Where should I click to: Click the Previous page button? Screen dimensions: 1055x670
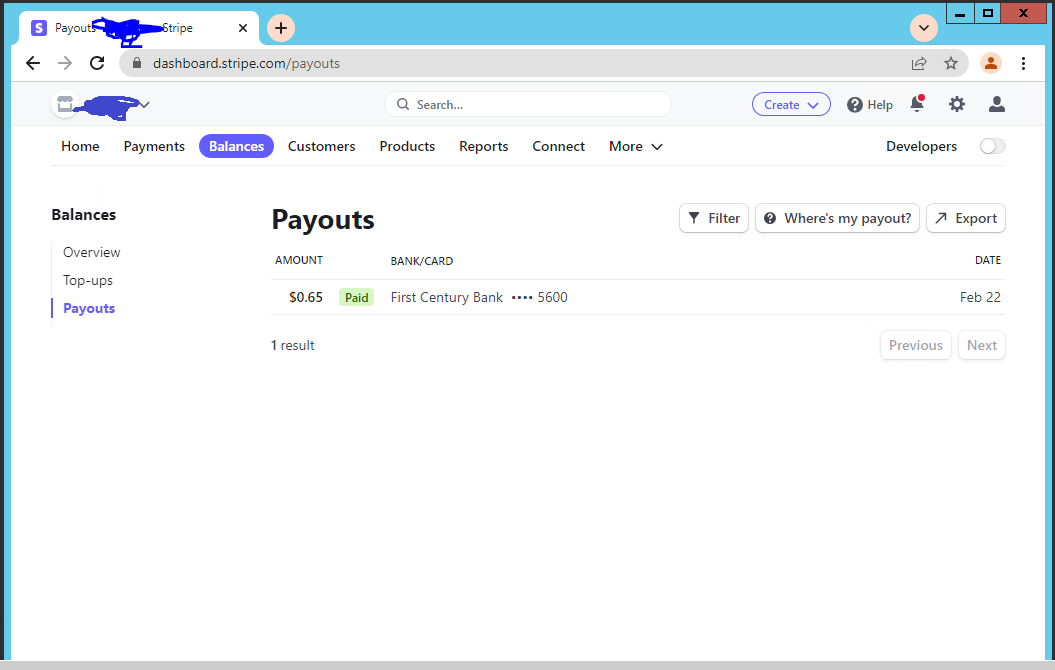coord(916,345)
